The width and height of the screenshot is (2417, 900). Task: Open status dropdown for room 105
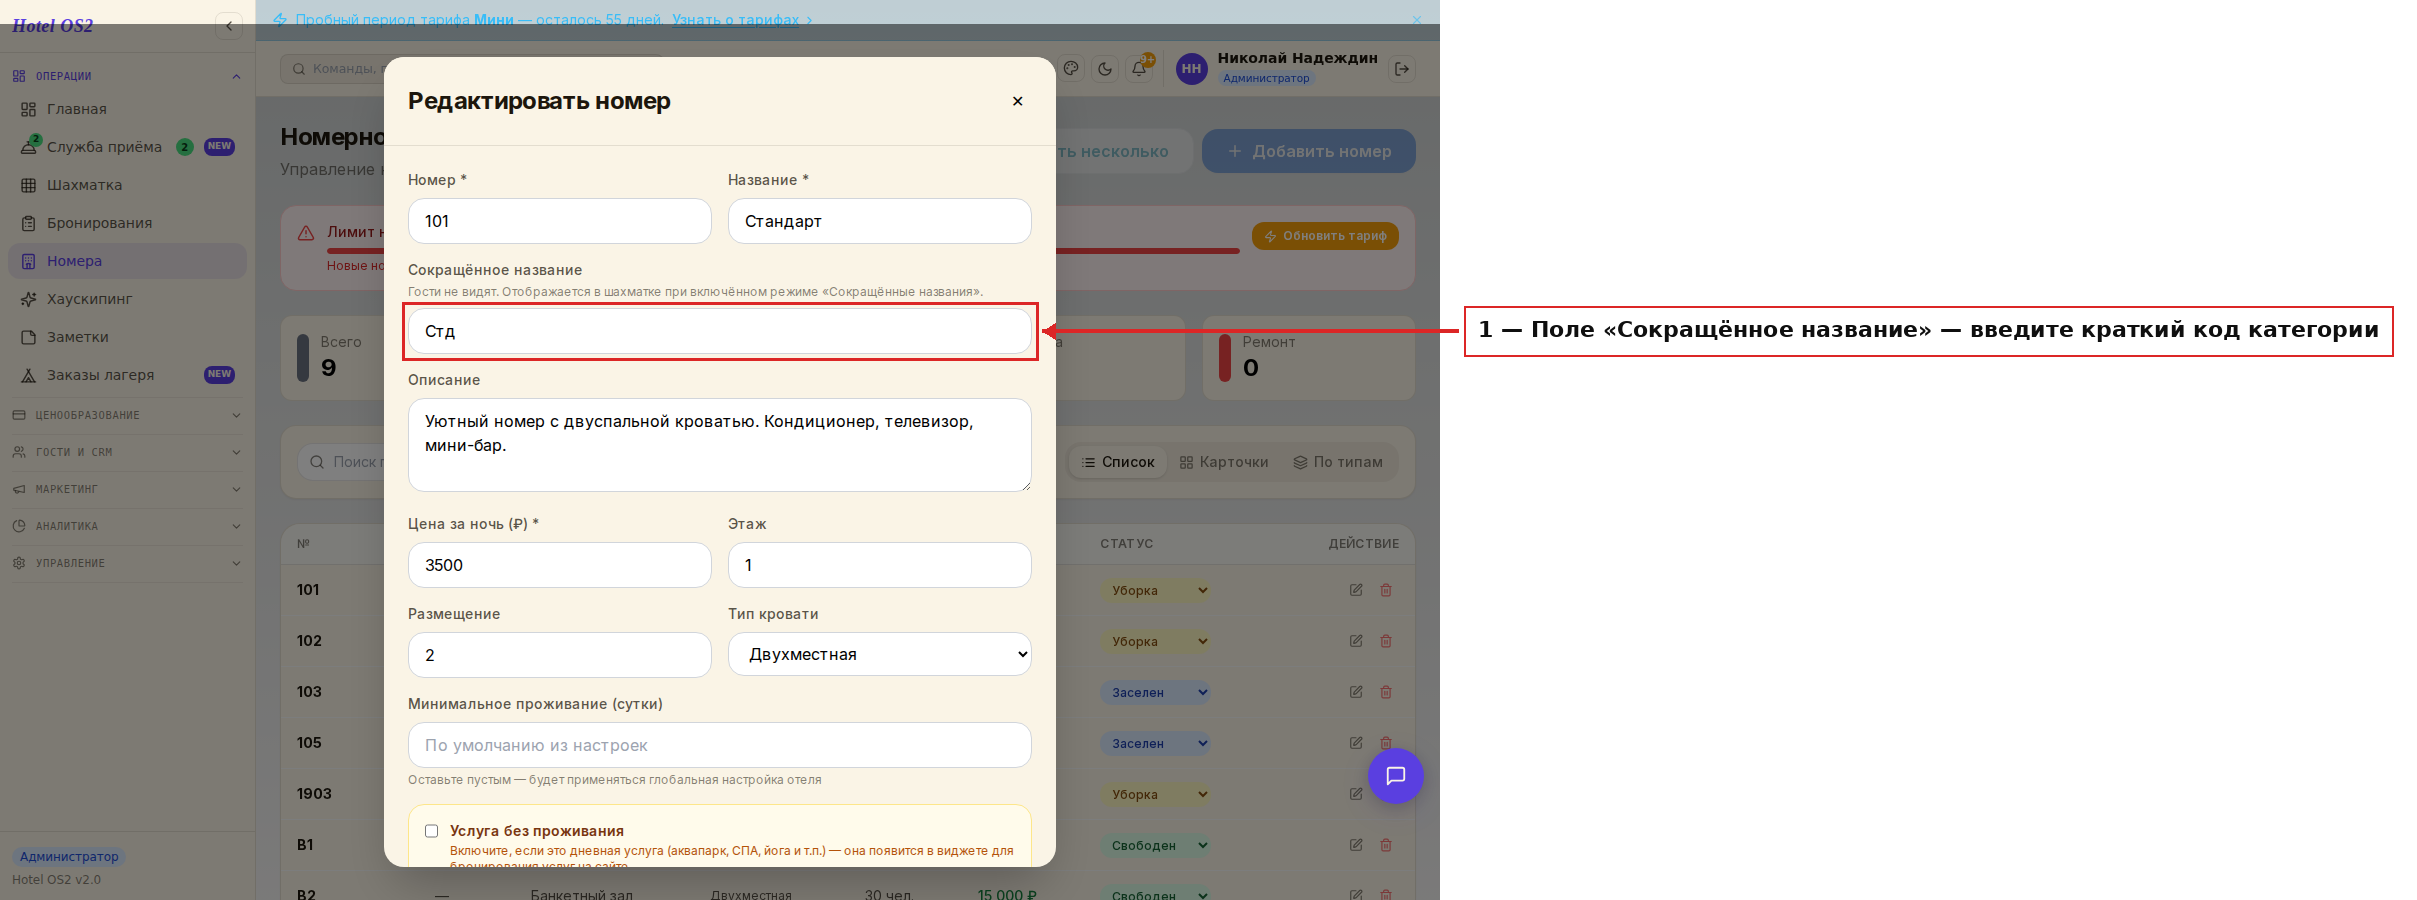click(x=1155, y=744)
